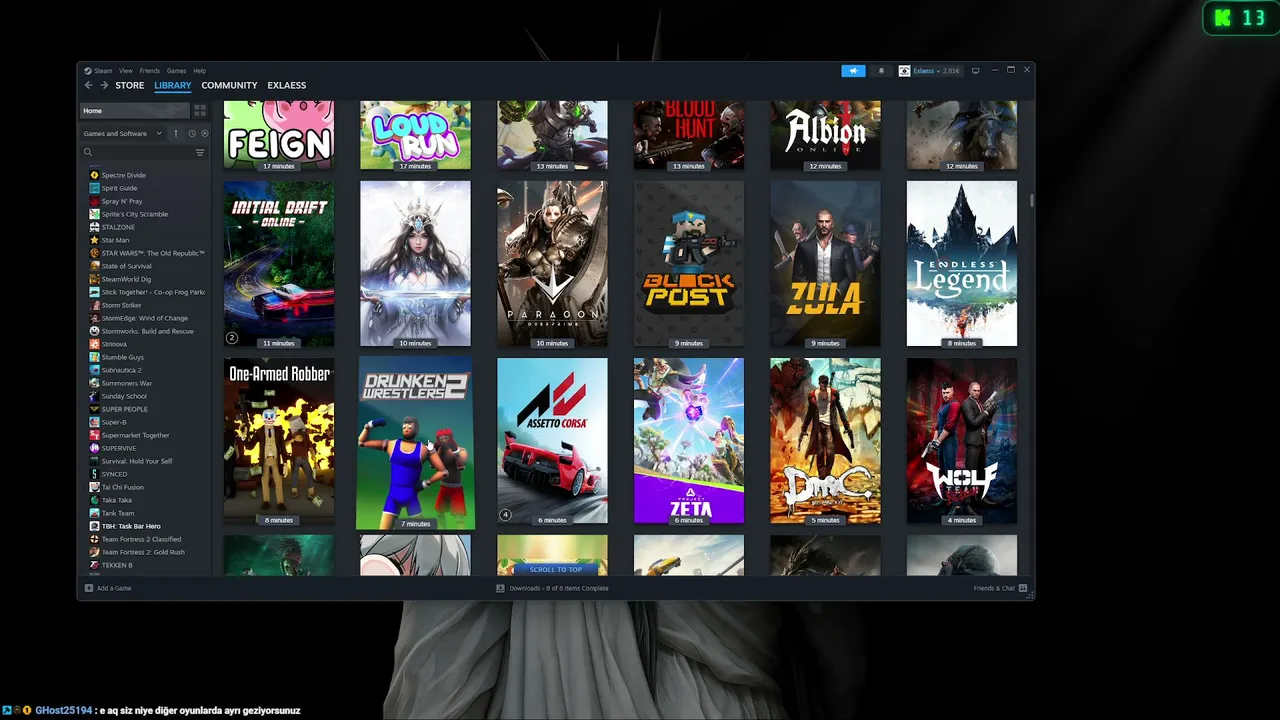
Task: Click the library search magnifier icon
Action: [x=88, y=152]
